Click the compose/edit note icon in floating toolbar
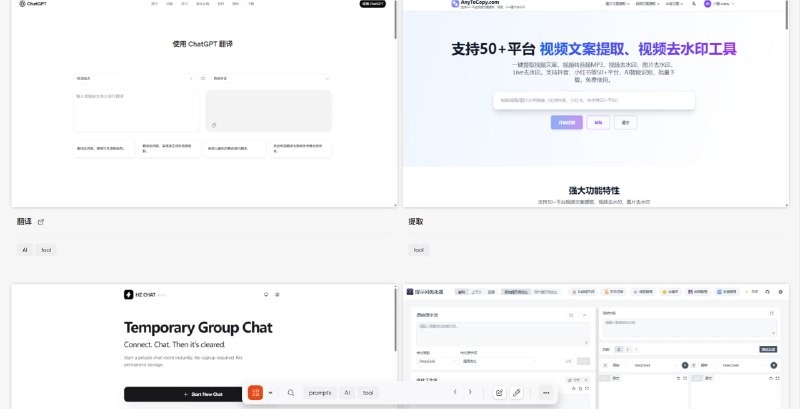The width and height of the screenshot is (800, 409). [x=499, y=393]
